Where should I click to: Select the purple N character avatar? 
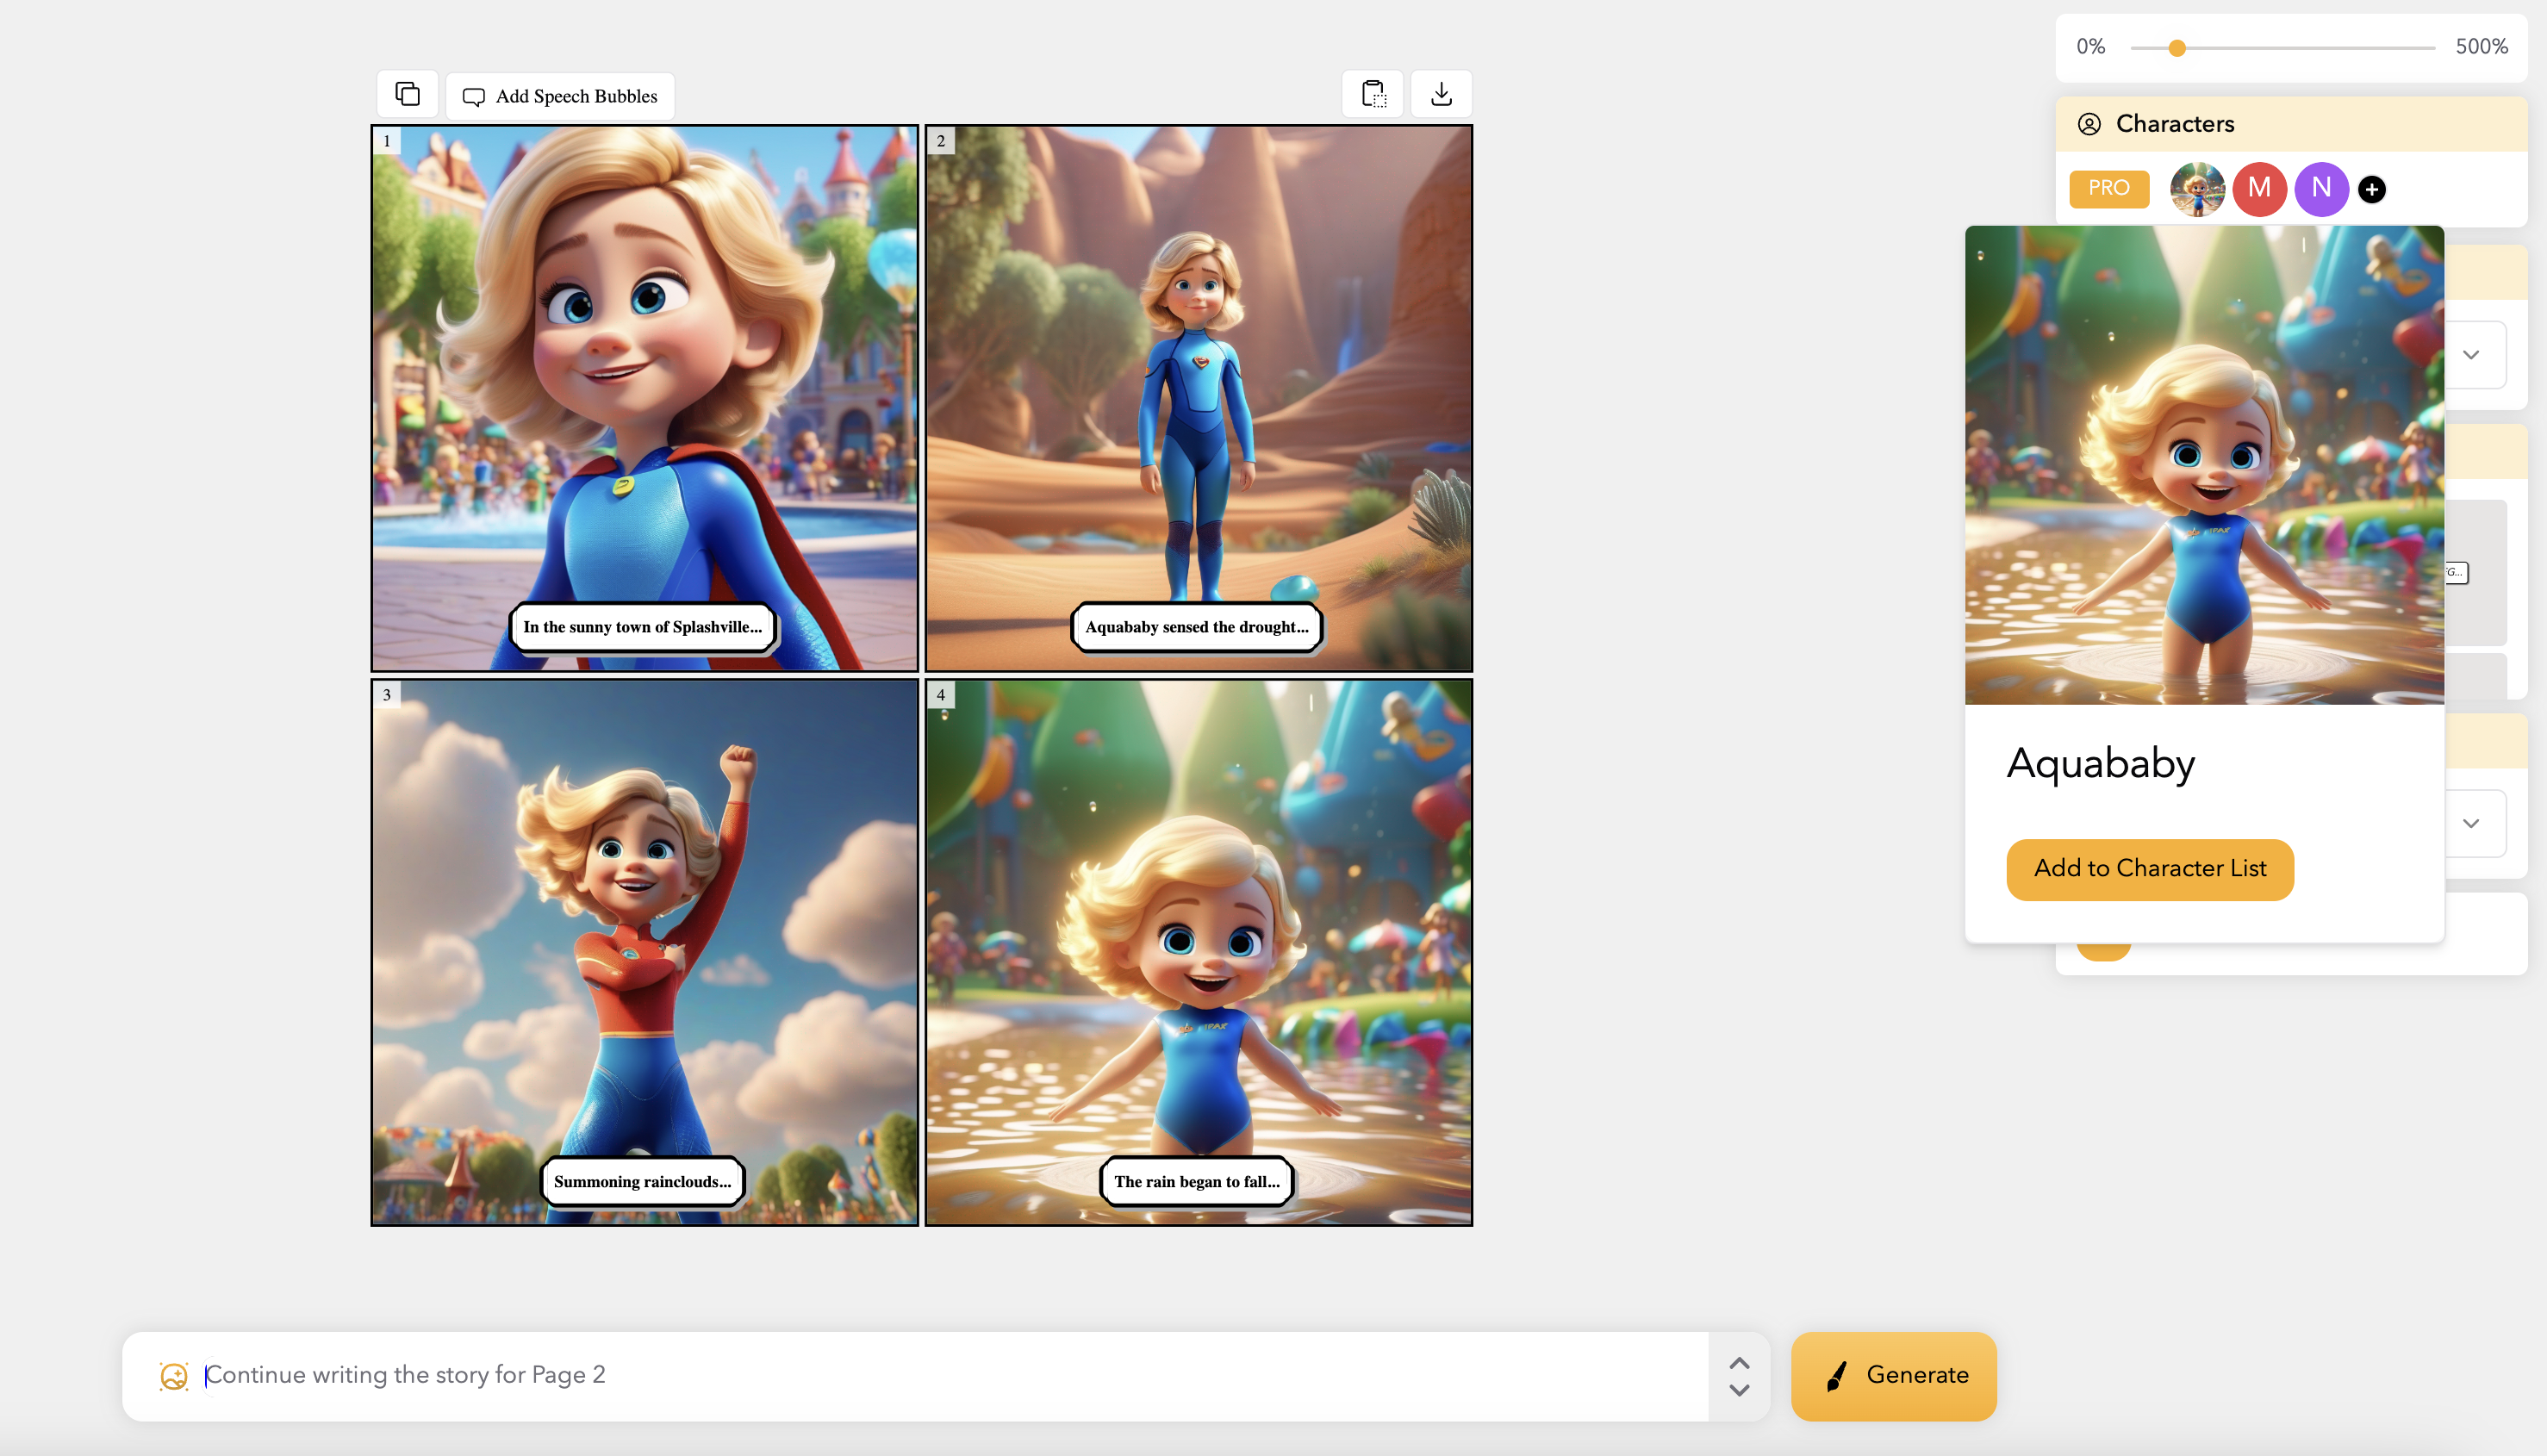(x=2321, y=188)
